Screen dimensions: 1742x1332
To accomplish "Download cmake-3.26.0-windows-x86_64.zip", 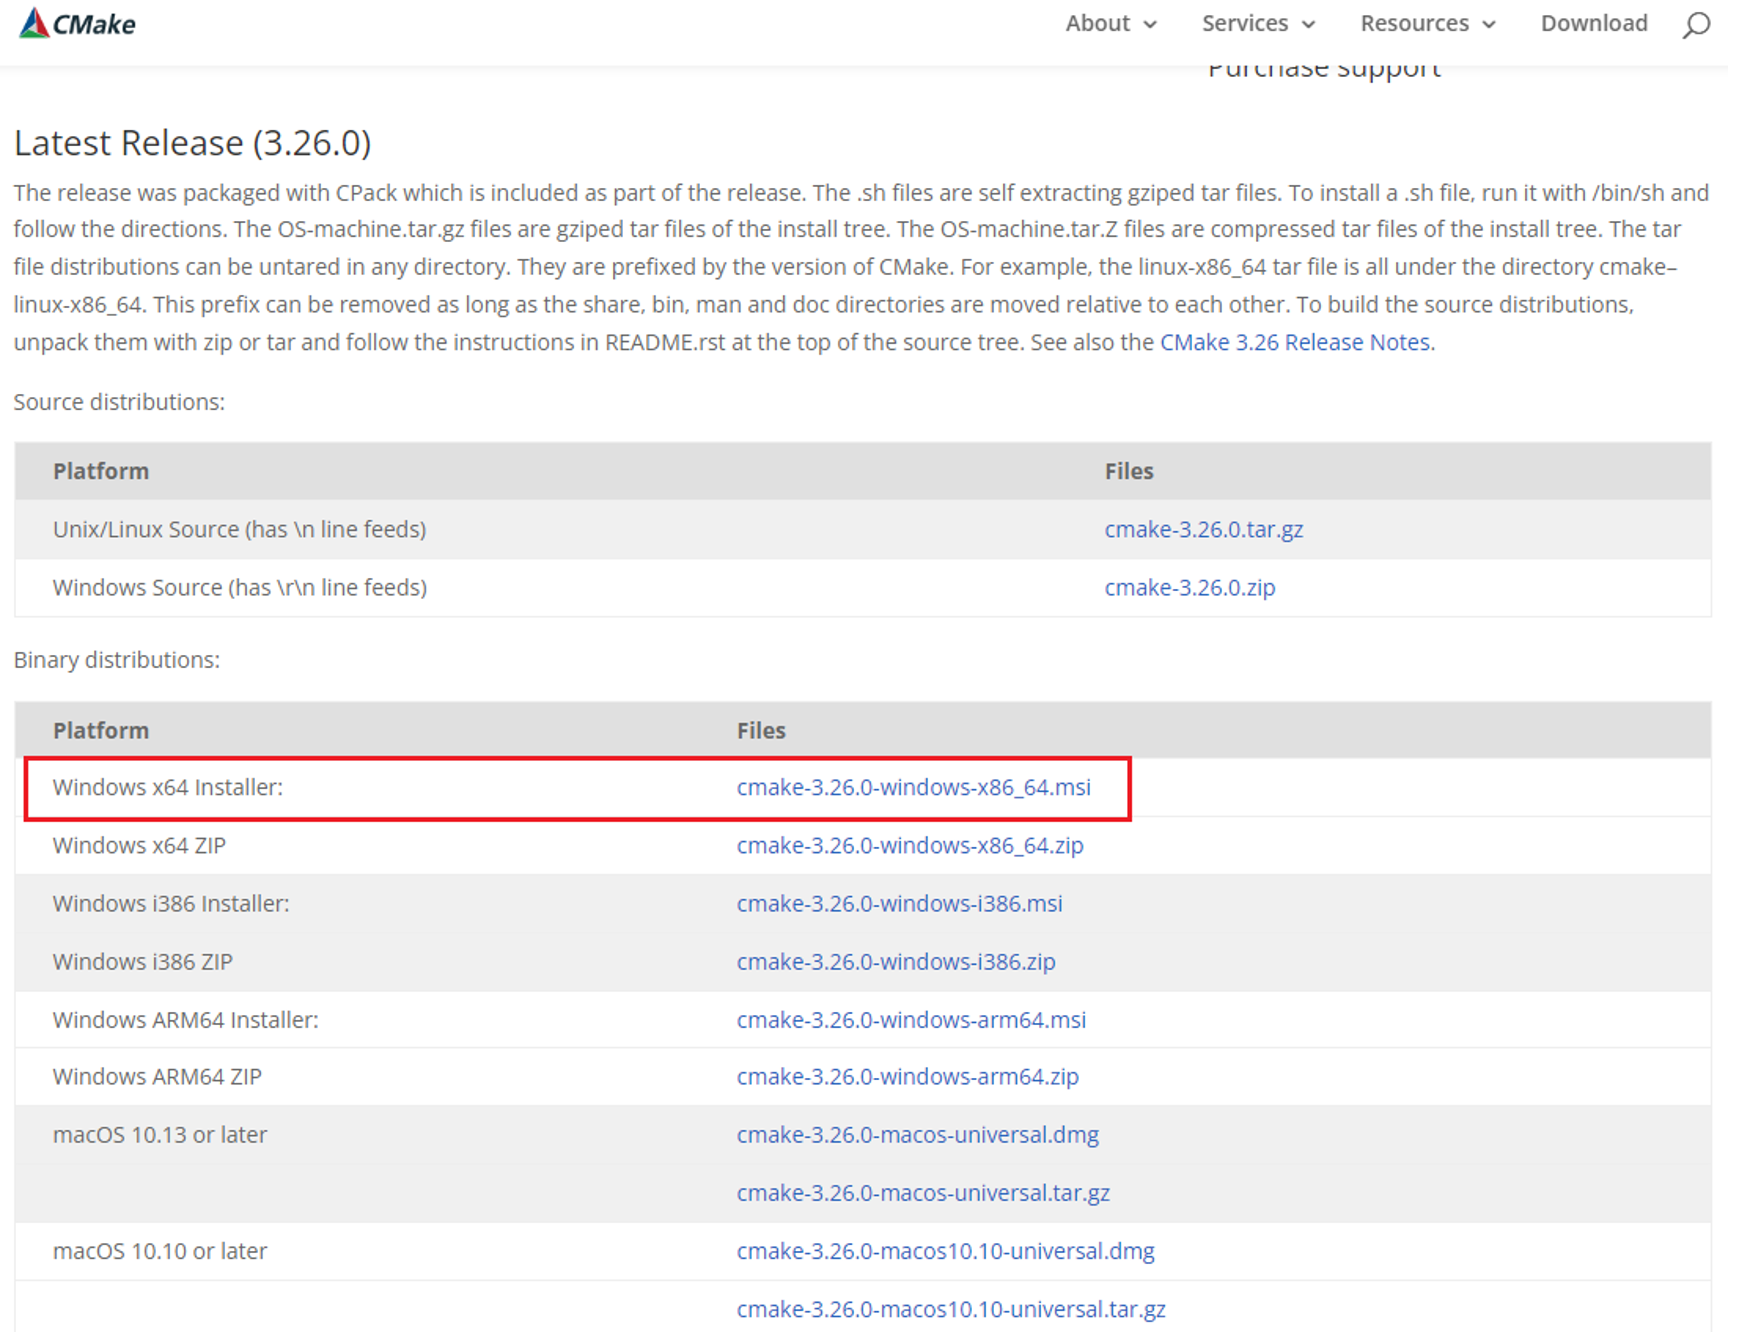I will tap(909, 845).
